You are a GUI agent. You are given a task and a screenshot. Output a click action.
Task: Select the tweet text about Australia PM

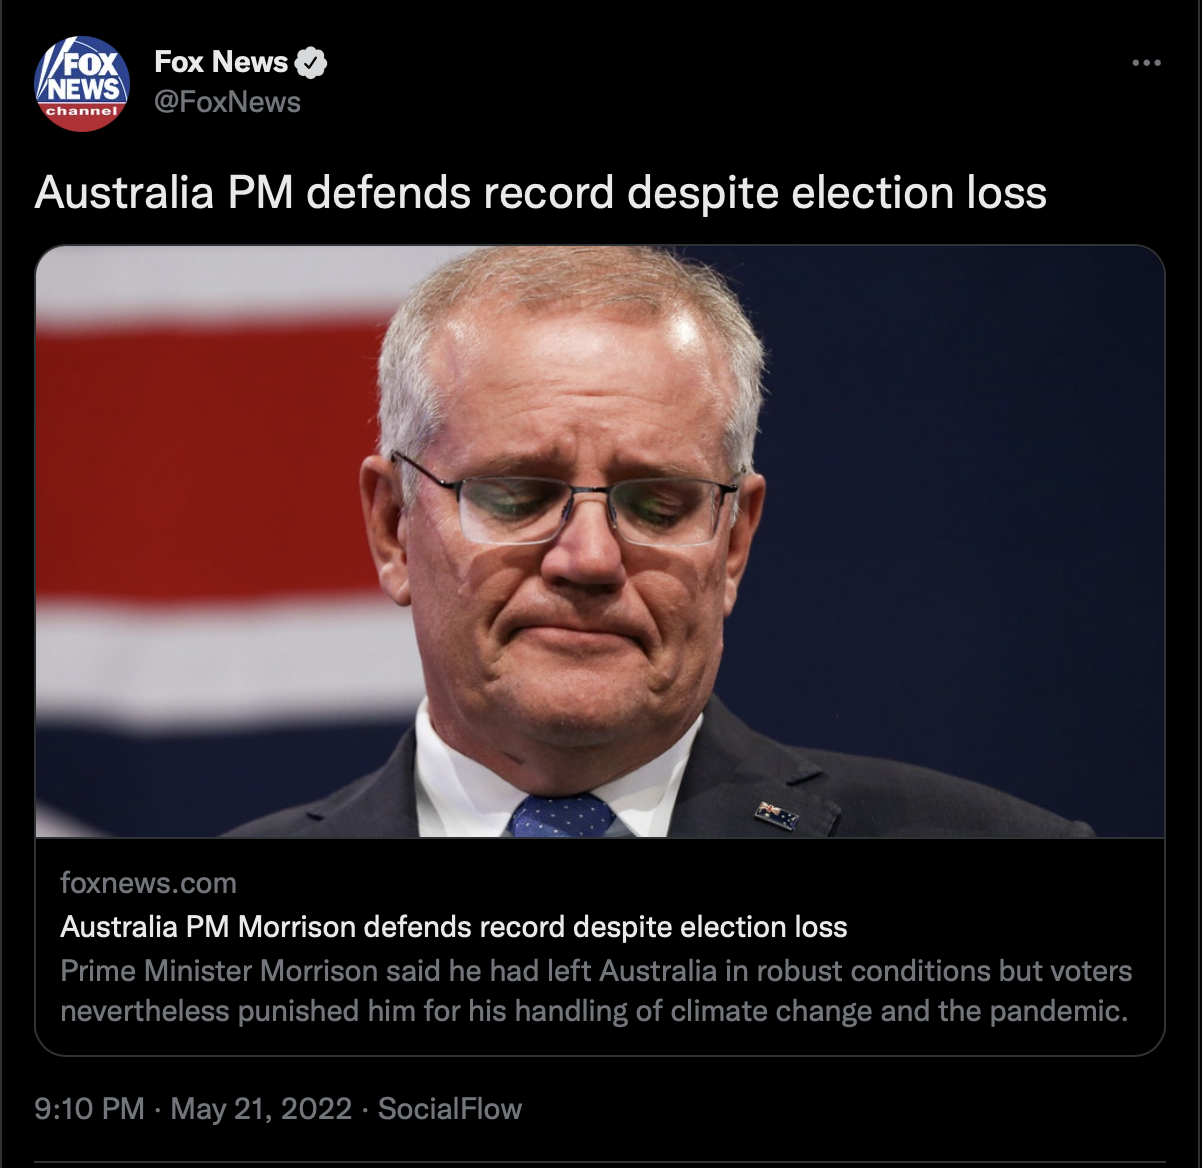click(541, 192)
